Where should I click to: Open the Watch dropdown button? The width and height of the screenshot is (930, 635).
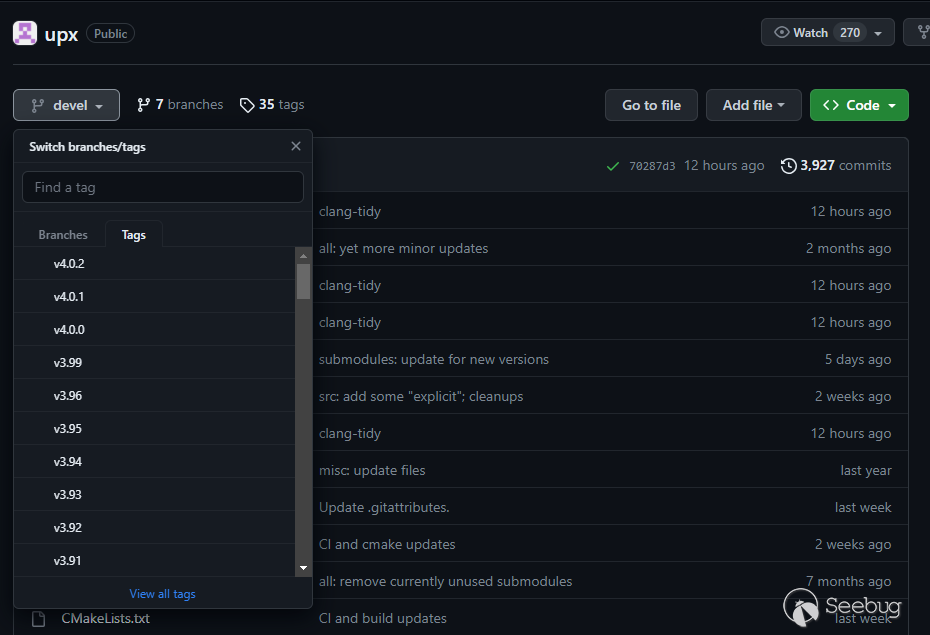click(x=827, y=33)
